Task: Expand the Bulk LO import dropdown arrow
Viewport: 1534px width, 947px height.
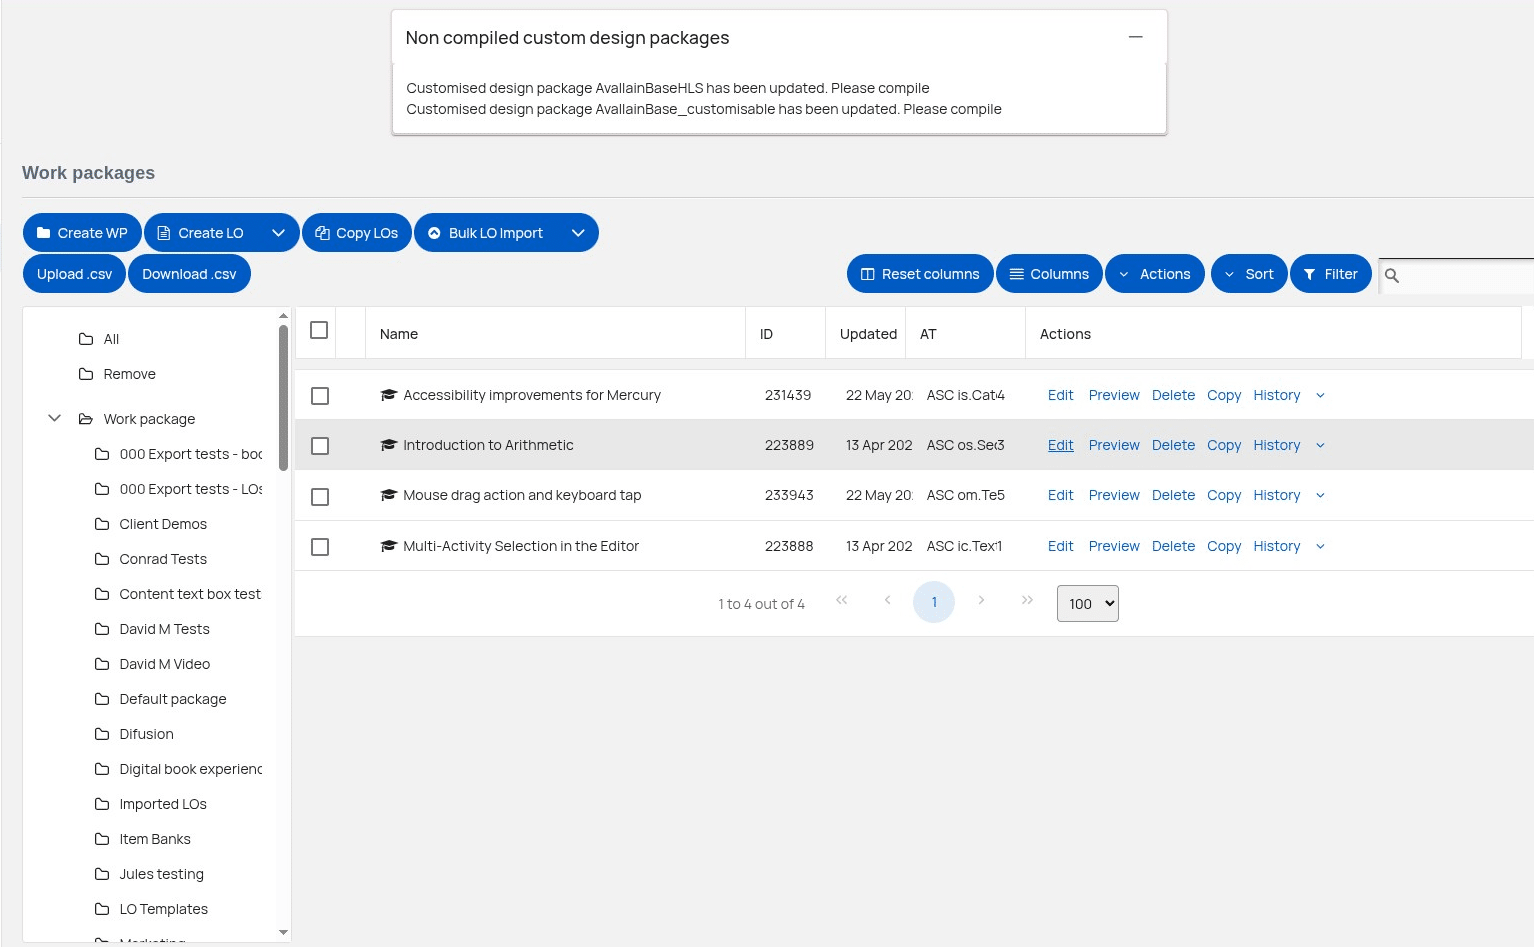Action: click(x=578, y=233)
